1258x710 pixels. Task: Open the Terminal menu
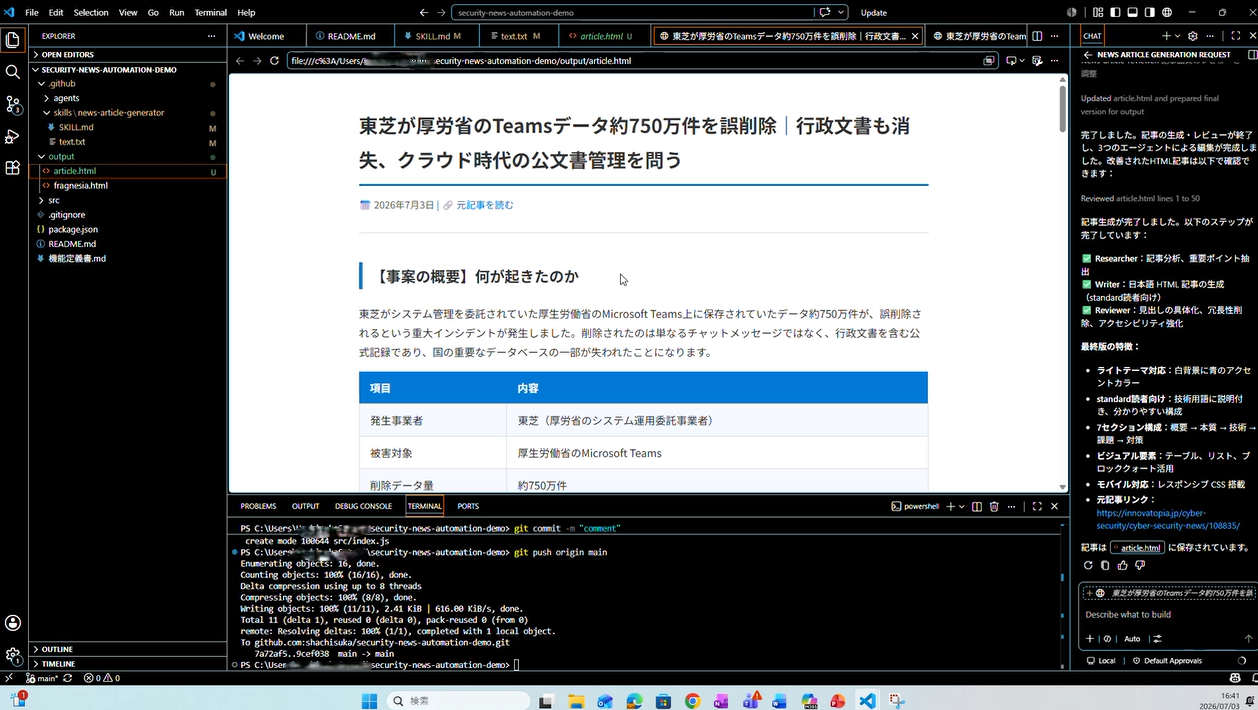pos(211,13)
